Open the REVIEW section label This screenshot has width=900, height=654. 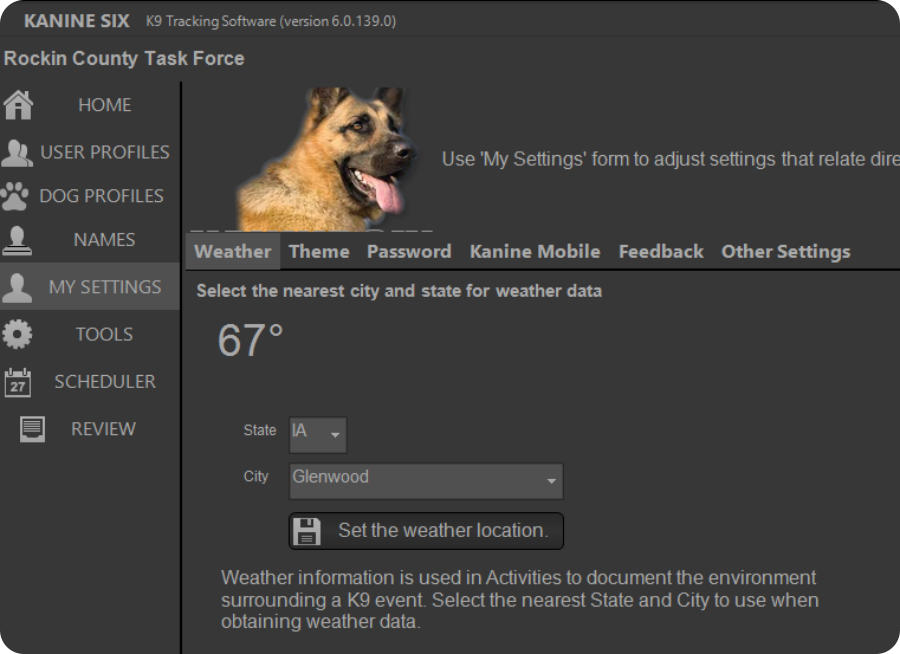(103, 429)
